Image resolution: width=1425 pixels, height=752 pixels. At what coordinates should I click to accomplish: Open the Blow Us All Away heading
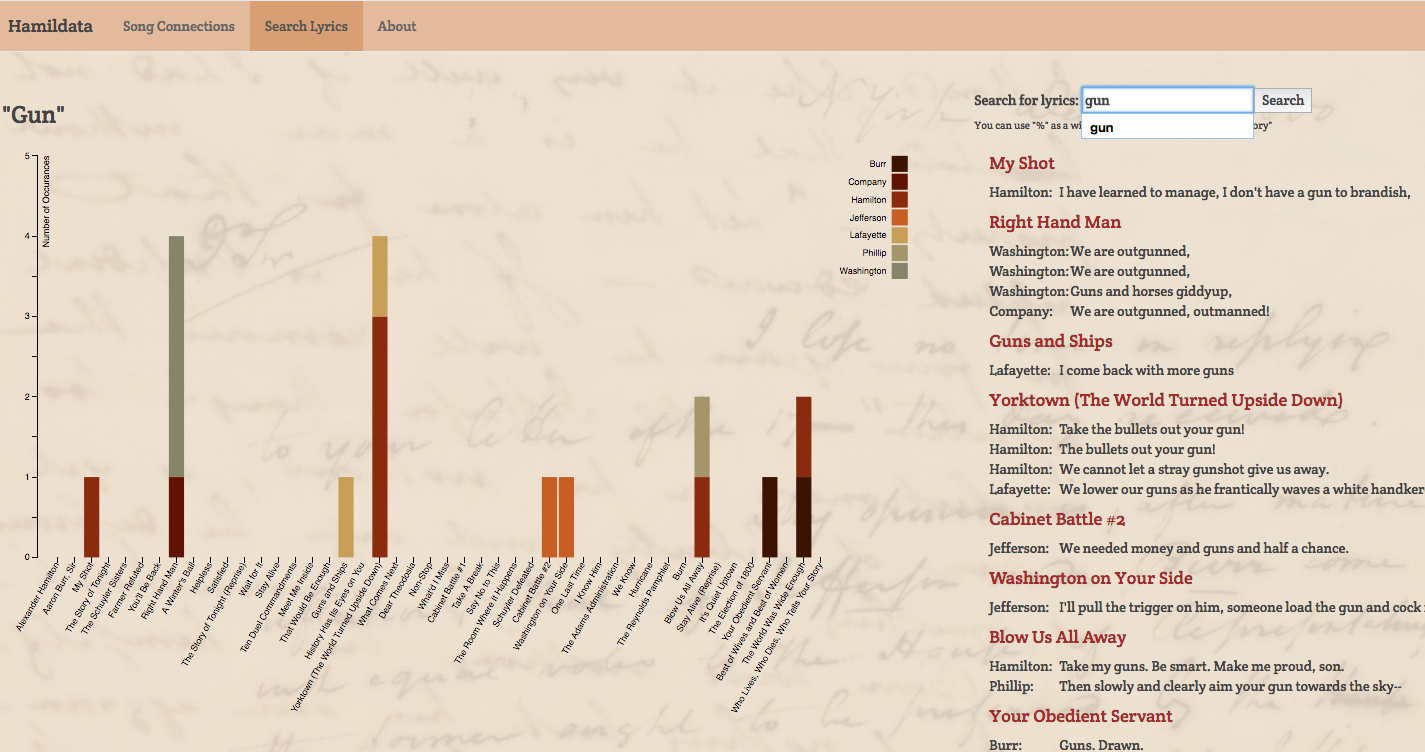tap(1058, 637)
